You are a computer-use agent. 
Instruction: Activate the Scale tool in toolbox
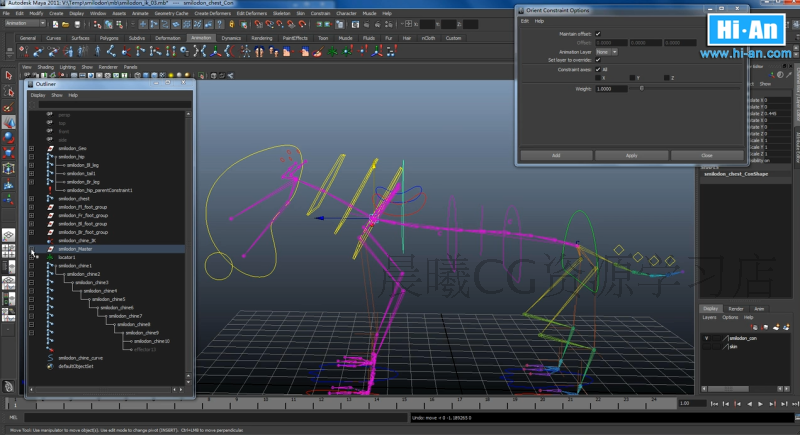(x=8, y=153)
